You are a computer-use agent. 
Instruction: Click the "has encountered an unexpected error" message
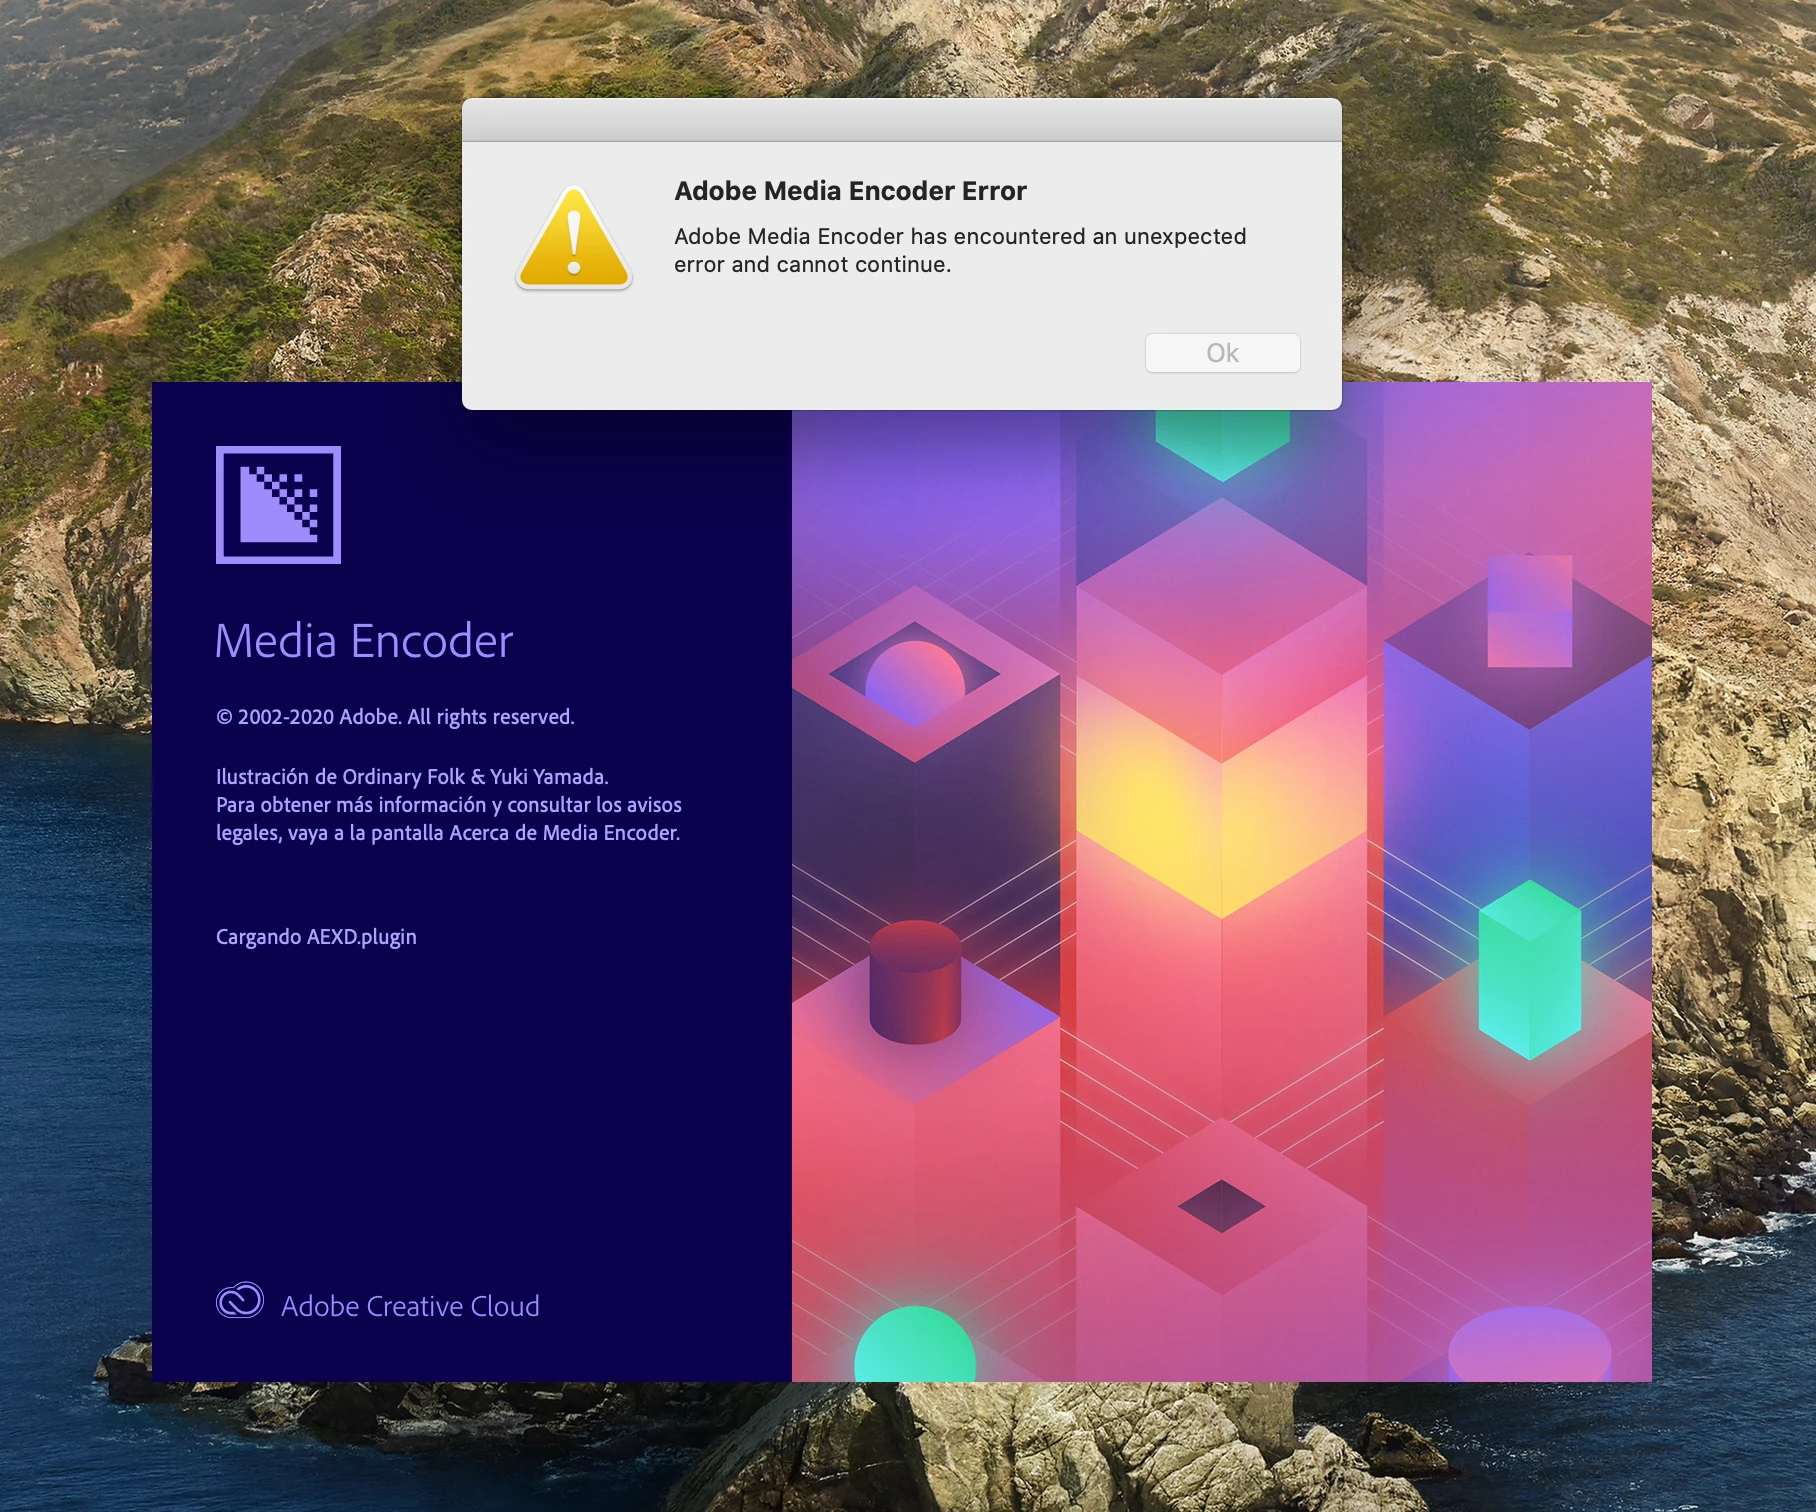click(960, 250)
